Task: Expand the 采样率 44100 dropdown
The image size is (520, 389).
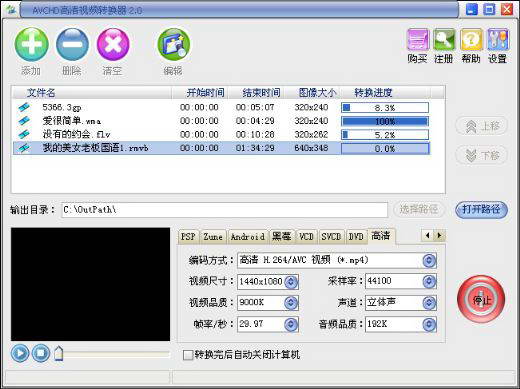Action: tap(429, 282)
